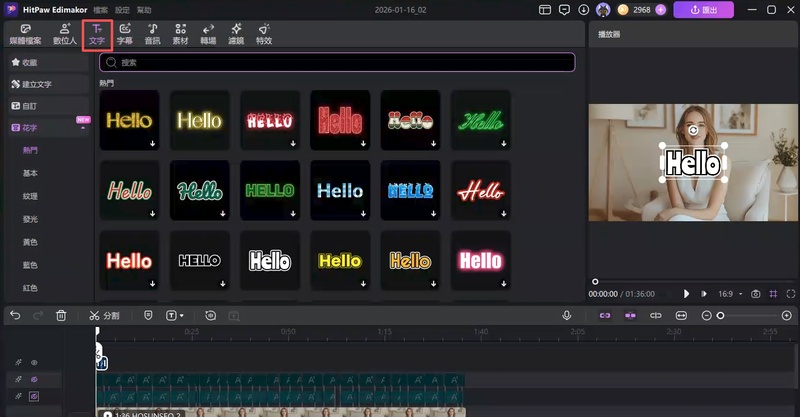800x417 pixels.
Task: Click the timeline zoom slider handle
Action: (x=720, y=315)
